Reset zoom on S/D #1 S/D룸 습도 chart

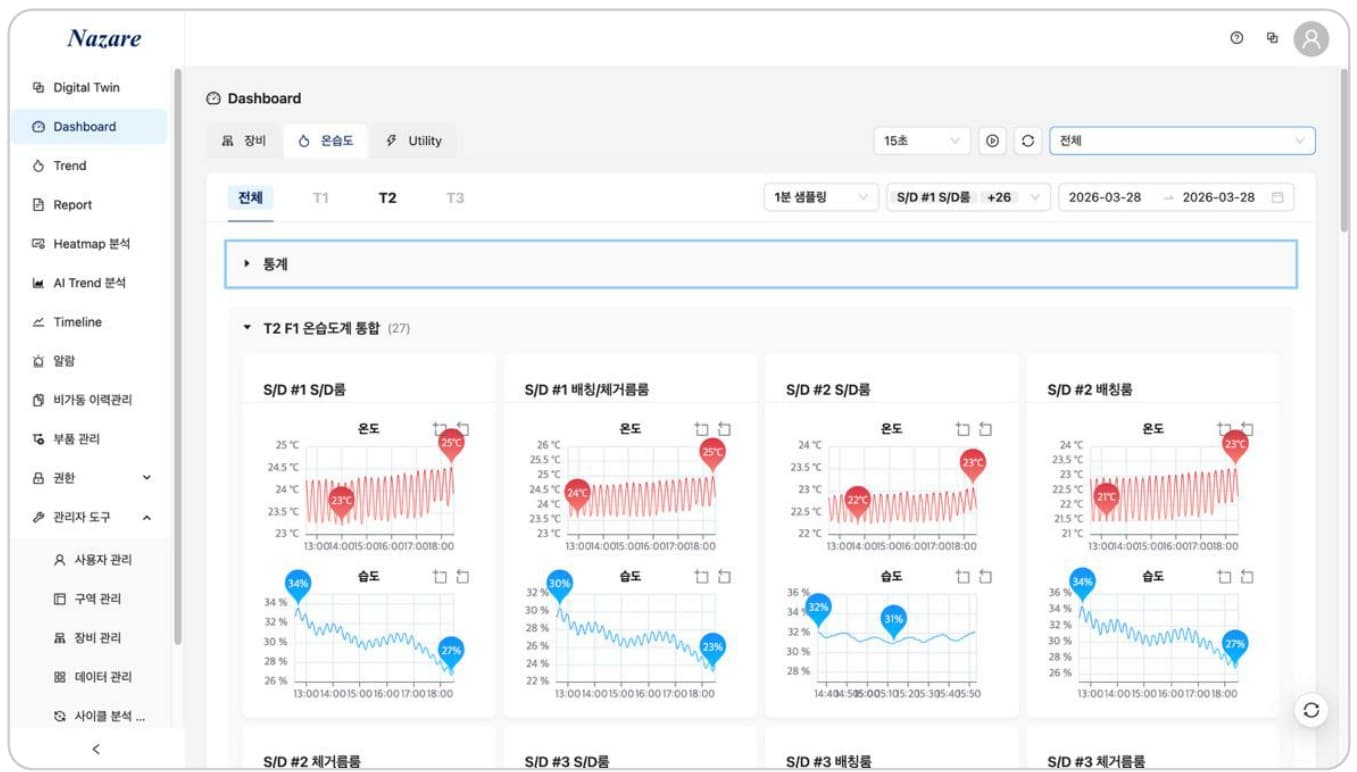pyautogui.click(x=462, y=576)
